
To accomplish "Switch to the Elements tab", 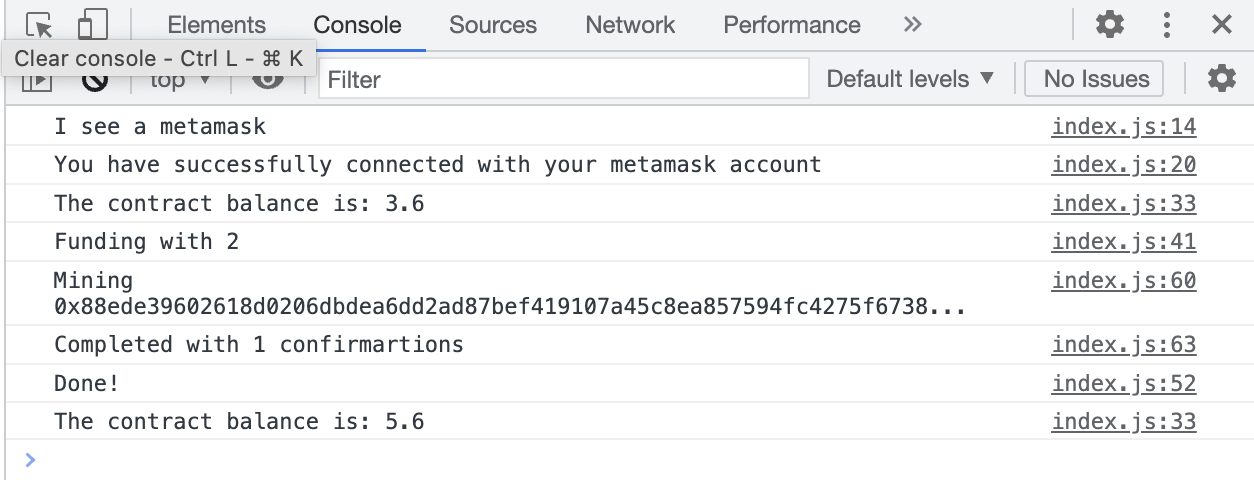I will (x=217, y=25).
